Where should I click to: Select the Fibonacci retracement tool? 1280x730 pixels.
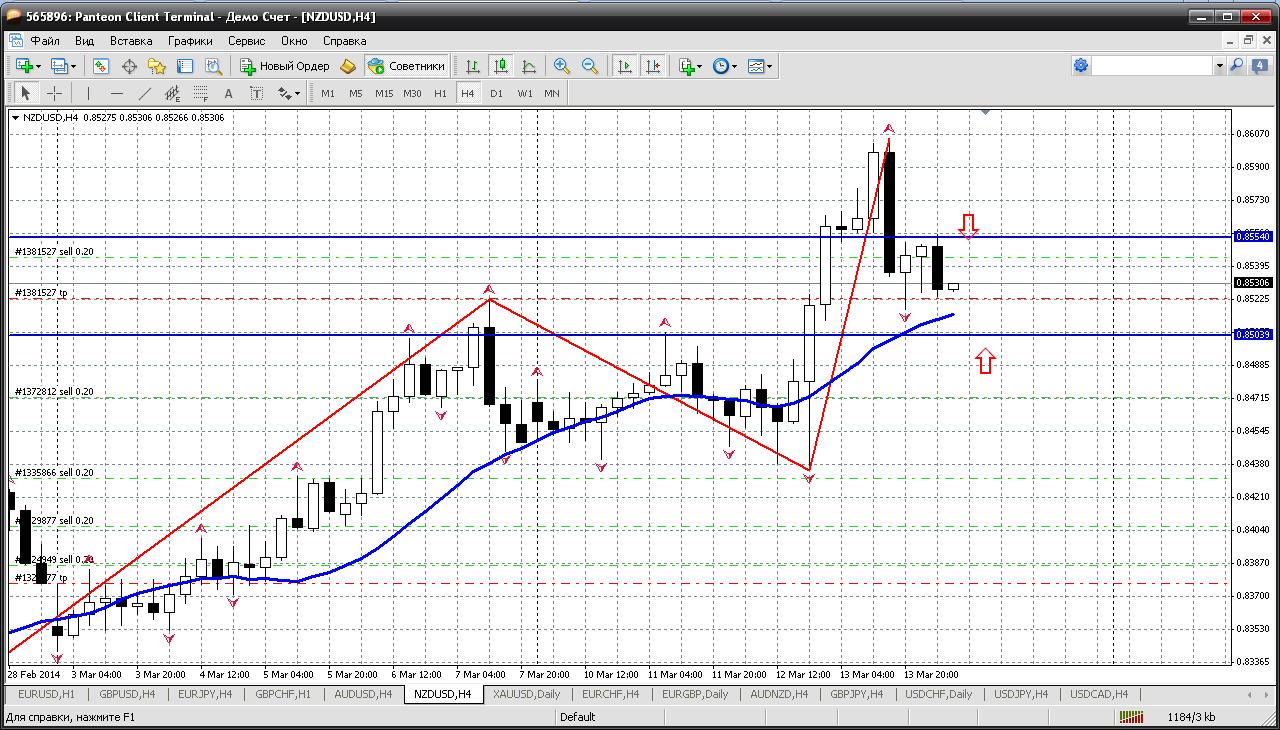[200, 93]
